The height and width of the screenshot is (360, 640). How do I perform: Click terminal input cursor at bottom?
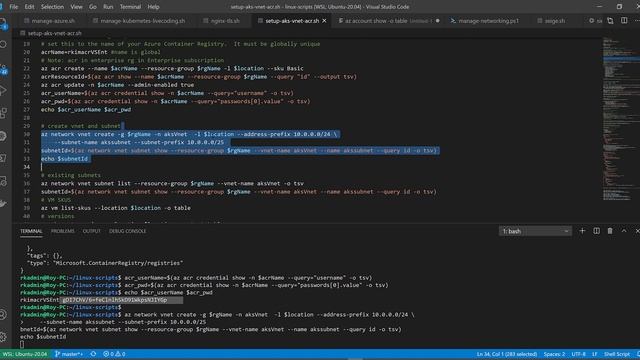[x=22, y=344]
